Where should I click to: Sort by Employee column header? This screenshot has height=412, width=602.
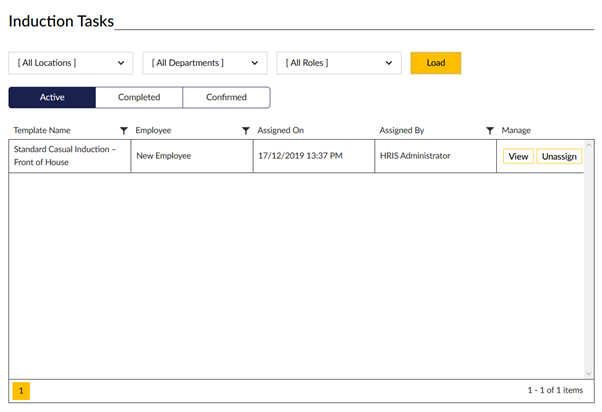(x=153, y=131)
